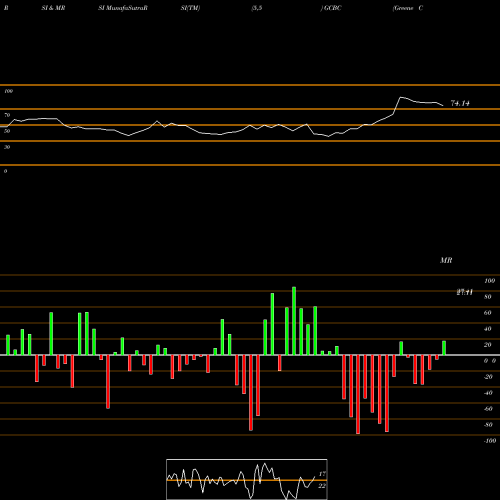500x500 pixels.
Task: Click the '(5,5' parameter text in header
Action: pyautogui.click(x=257, y=8)
